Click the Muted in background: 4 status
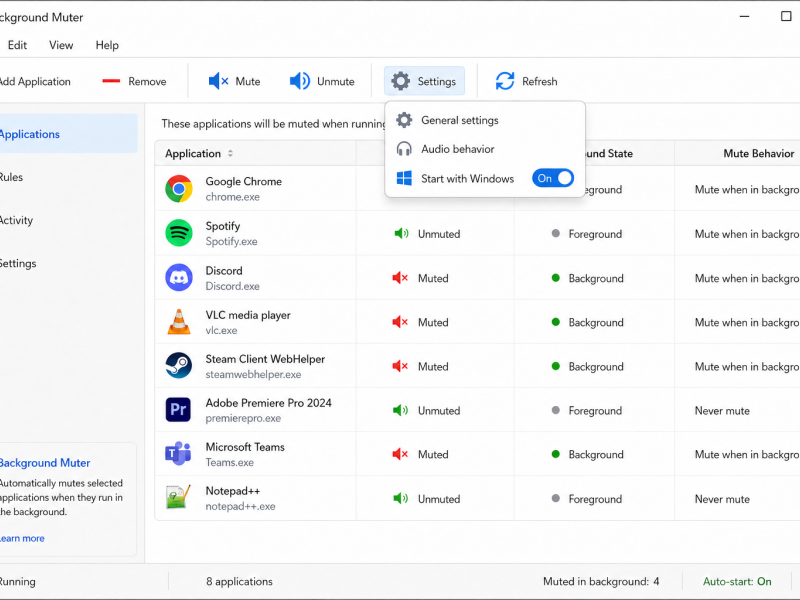Image resolution: width=800 pixels, height=600 pixels. 601,581
